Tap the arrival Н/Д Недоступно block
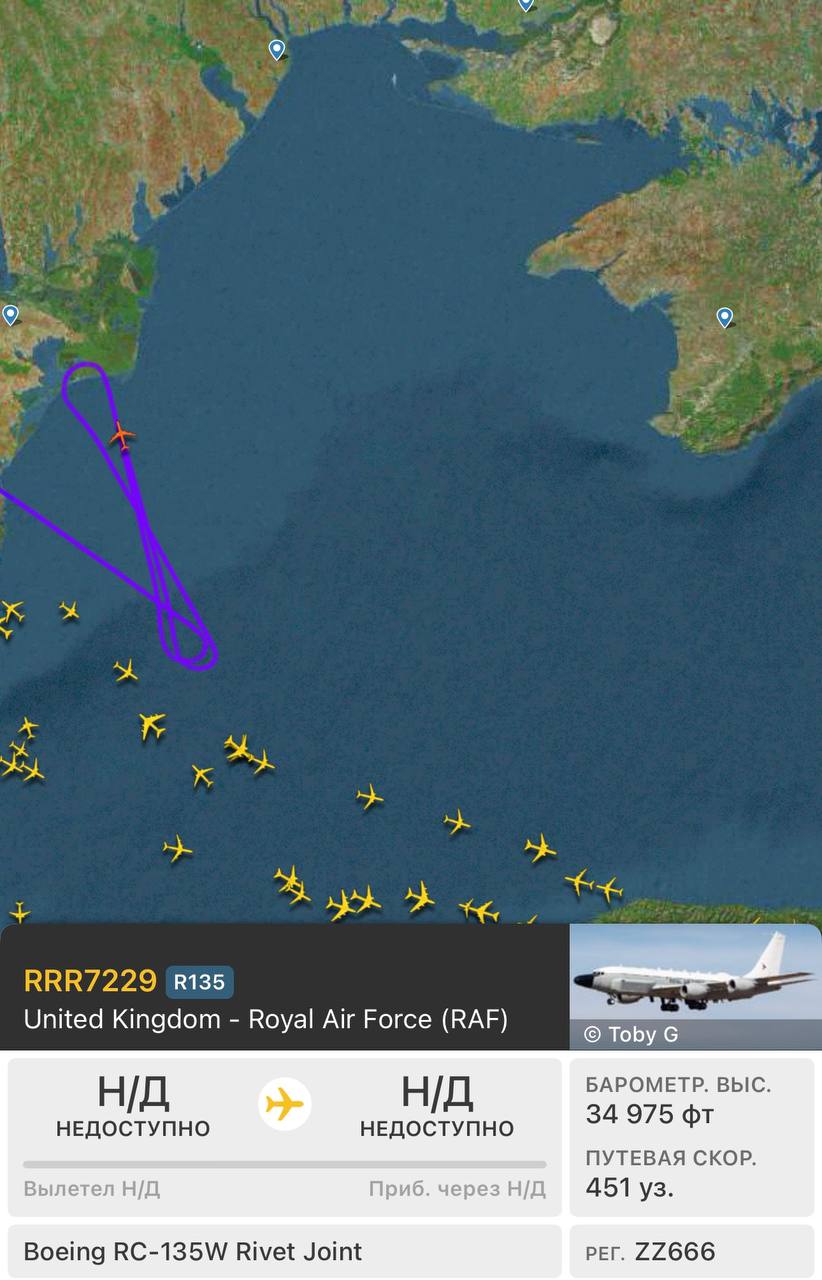The image size is (822, 1280). pyautogui.click(x=437, y=1106)
